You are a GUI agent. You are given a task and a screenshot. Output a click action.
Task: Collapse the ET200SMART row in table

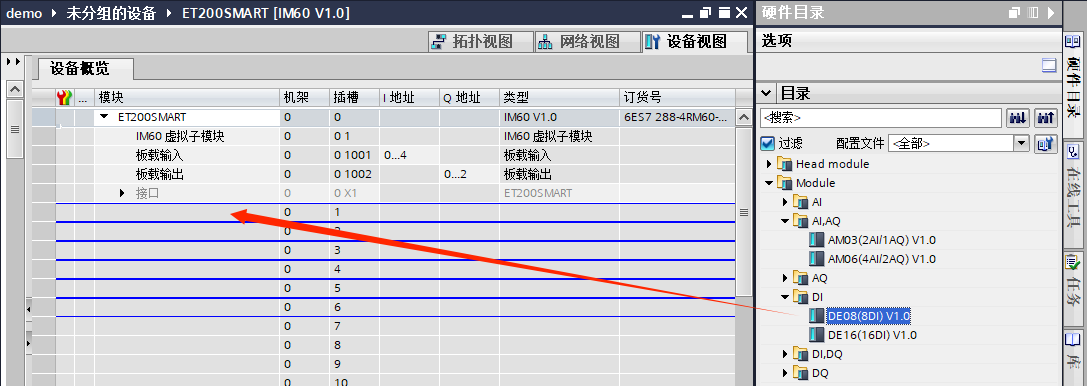(104, 117)
